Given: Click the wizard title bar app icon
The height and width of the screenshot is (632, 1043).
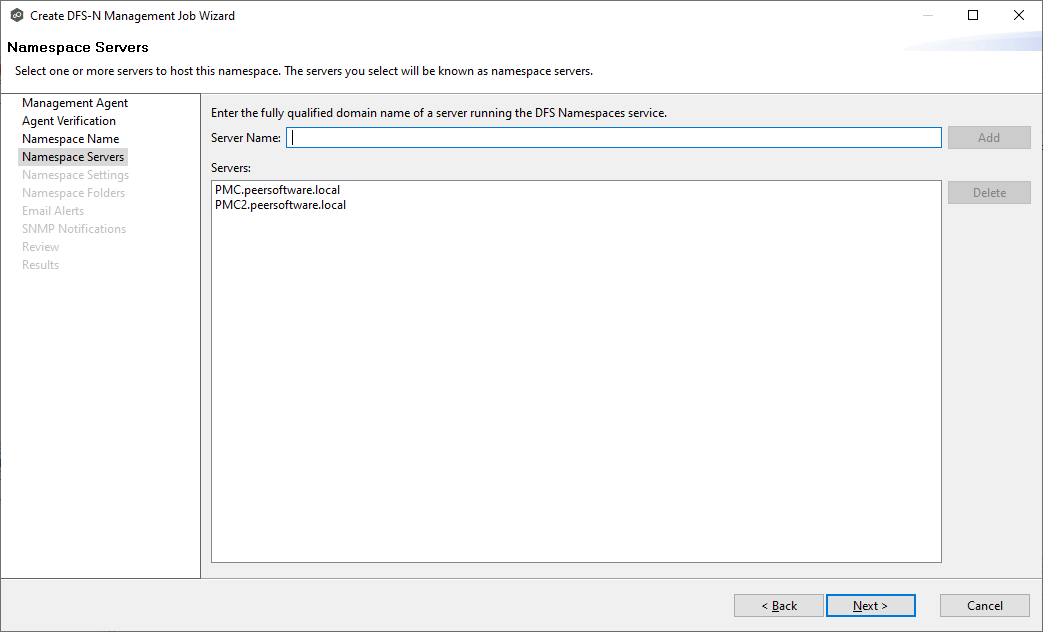Looking at the screenshot, I should [17, 15].
